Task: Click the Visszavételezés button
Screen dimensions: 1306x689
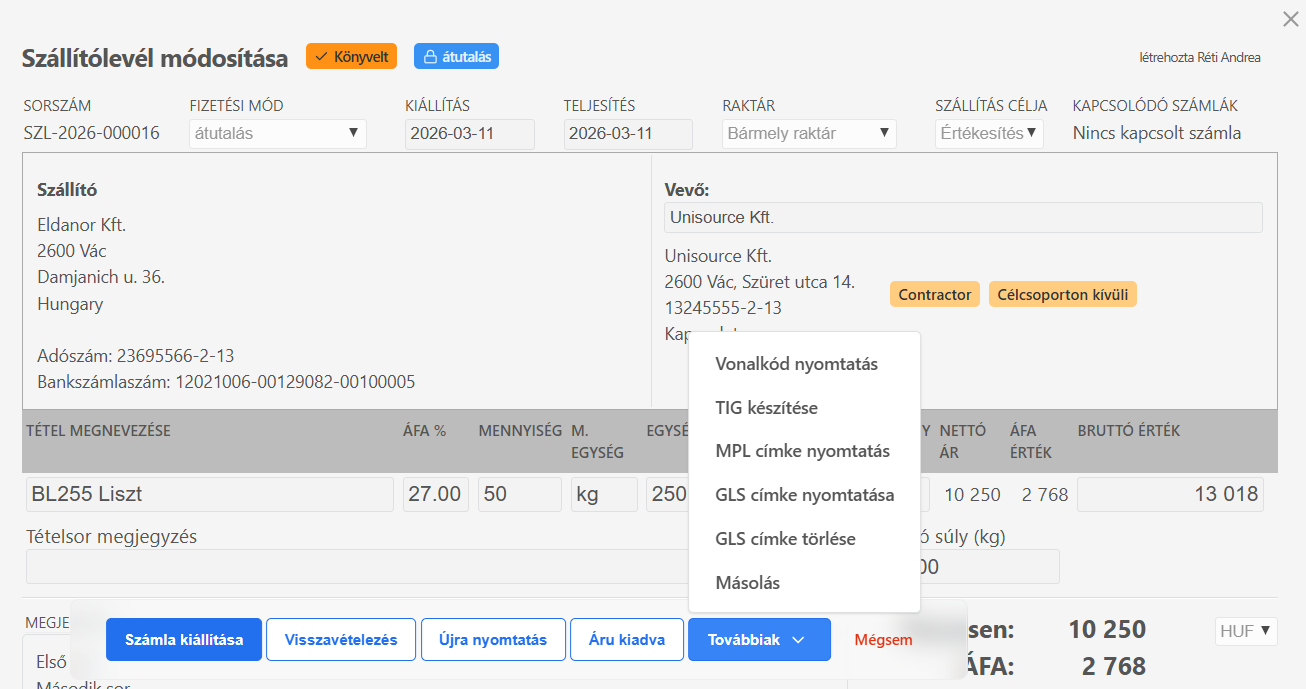Action: pos(341,640)
